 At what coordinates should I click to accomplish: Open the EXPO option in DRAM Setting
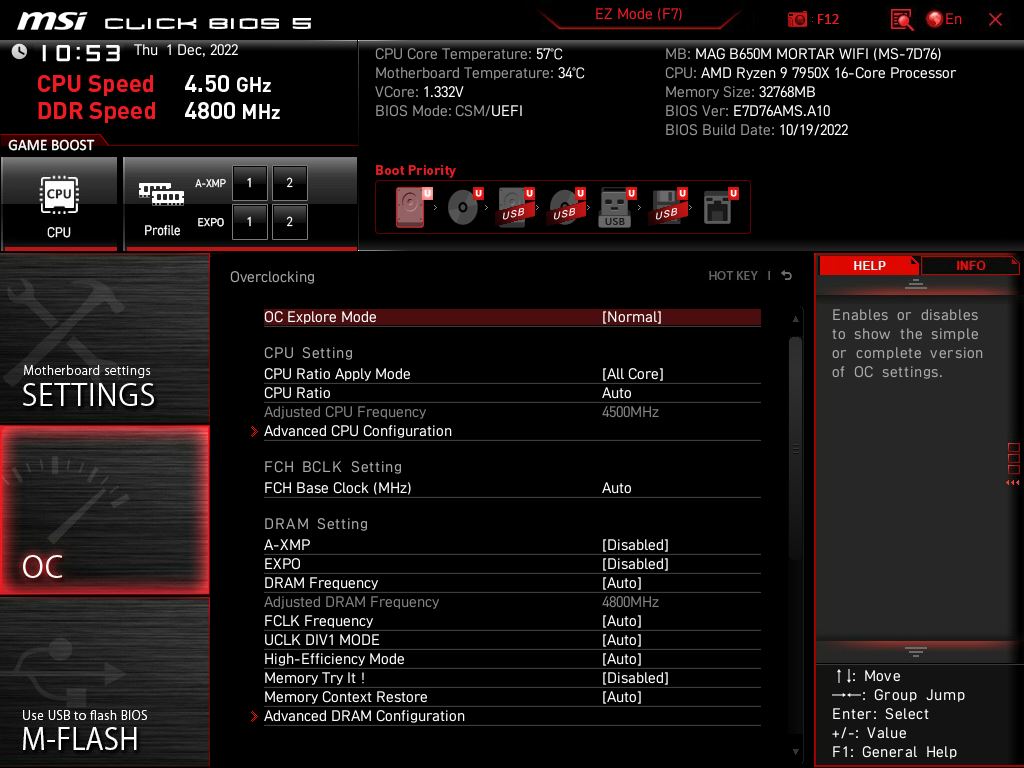tap(512, 564)
